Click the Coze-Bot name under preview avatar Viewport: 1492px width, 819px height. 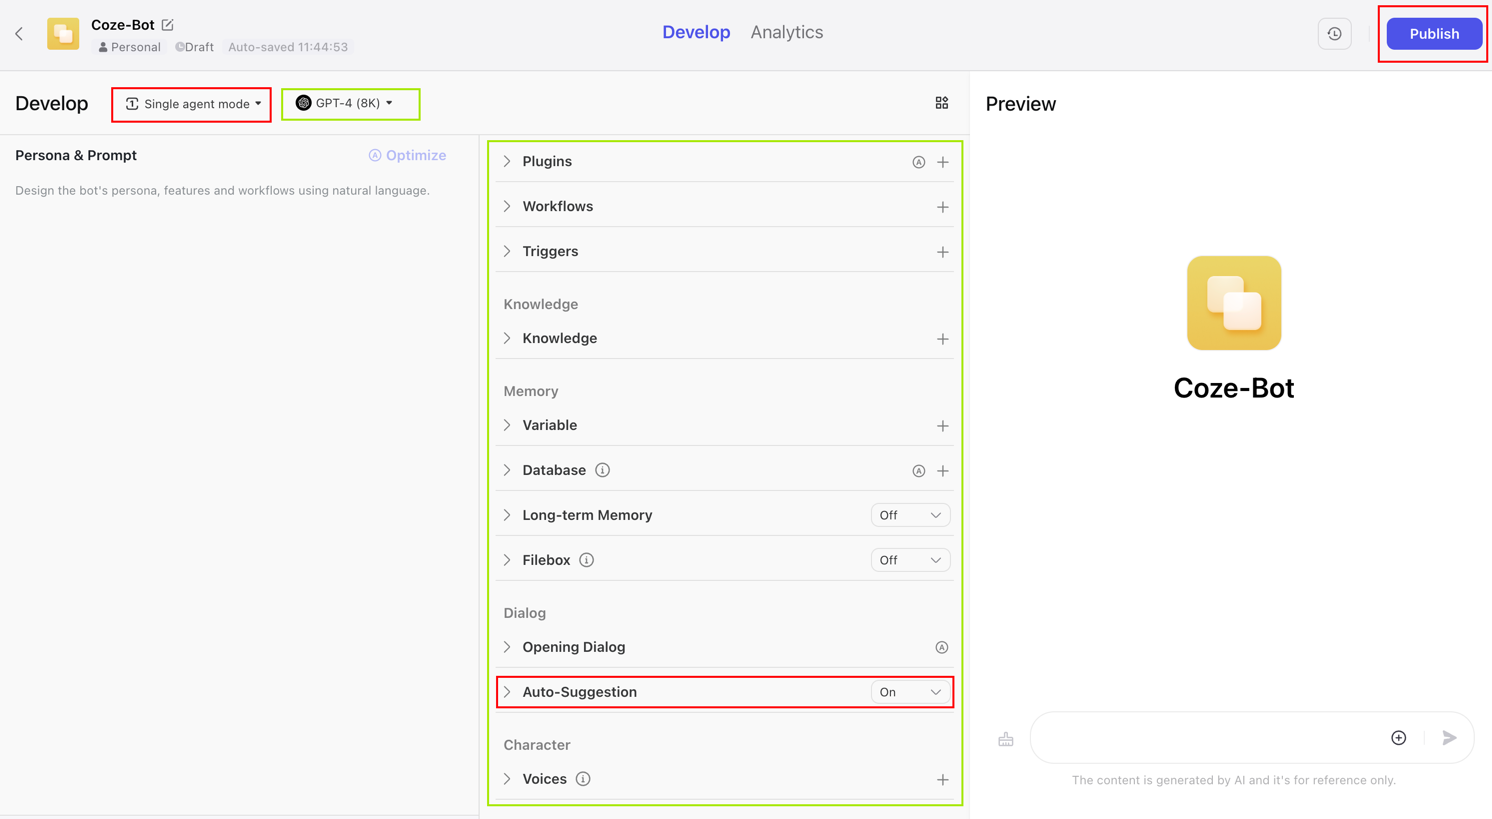pos(1234,388)
